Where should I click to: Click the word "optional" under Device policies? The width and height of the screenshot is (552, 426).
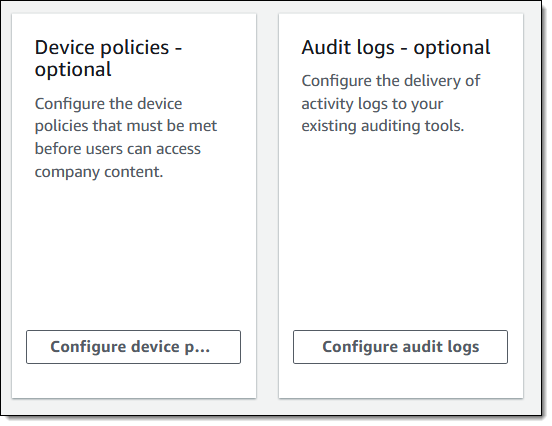[x=73, y=70]
